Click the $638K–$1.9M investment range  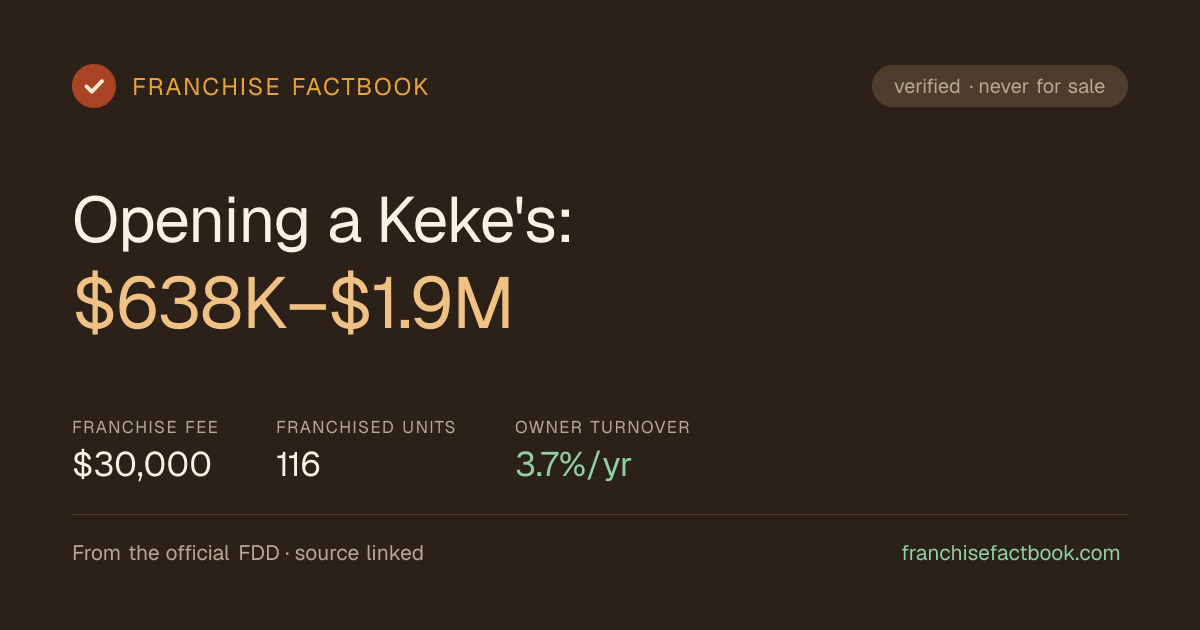point(293,305)
